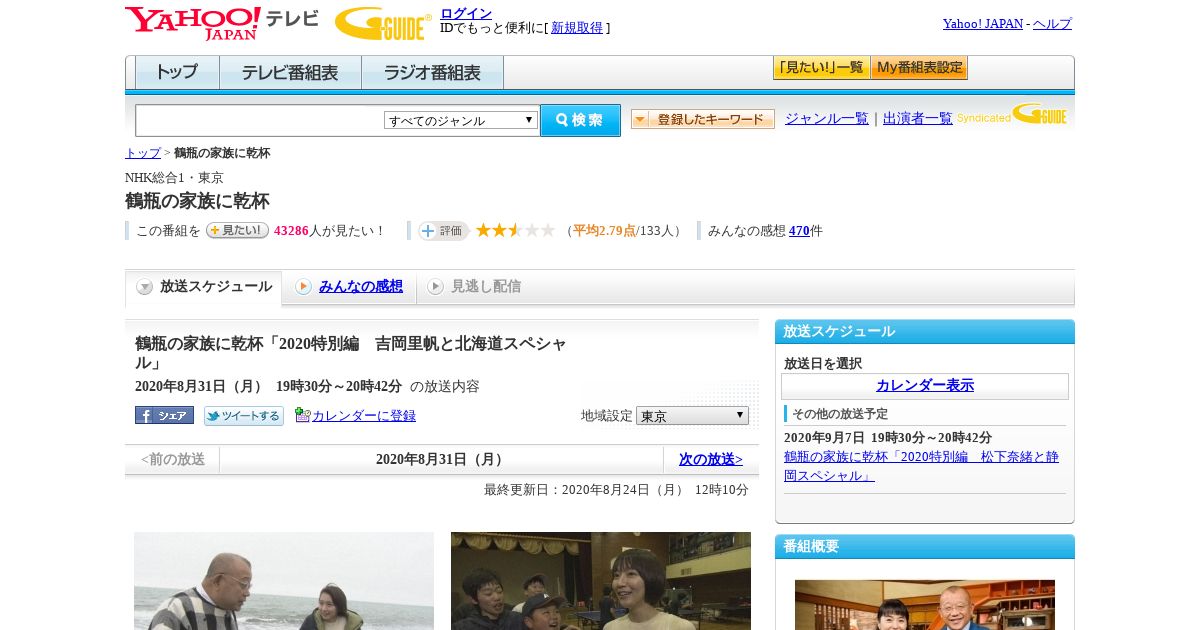
Task: Expand the 登録したキーワード dropdown
Action: coord(703,119)
